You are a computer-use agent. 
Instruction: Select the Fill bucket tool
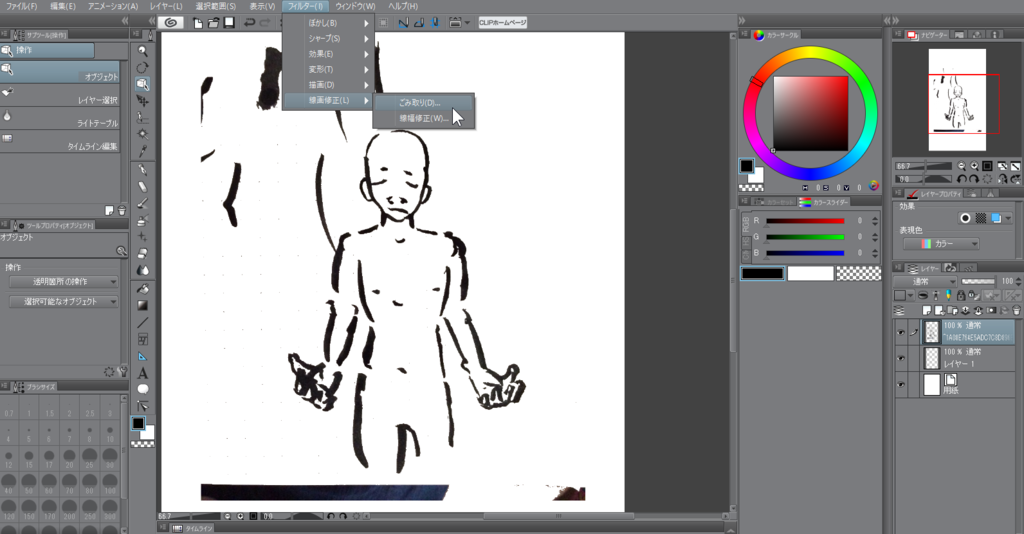pos(142,289)
